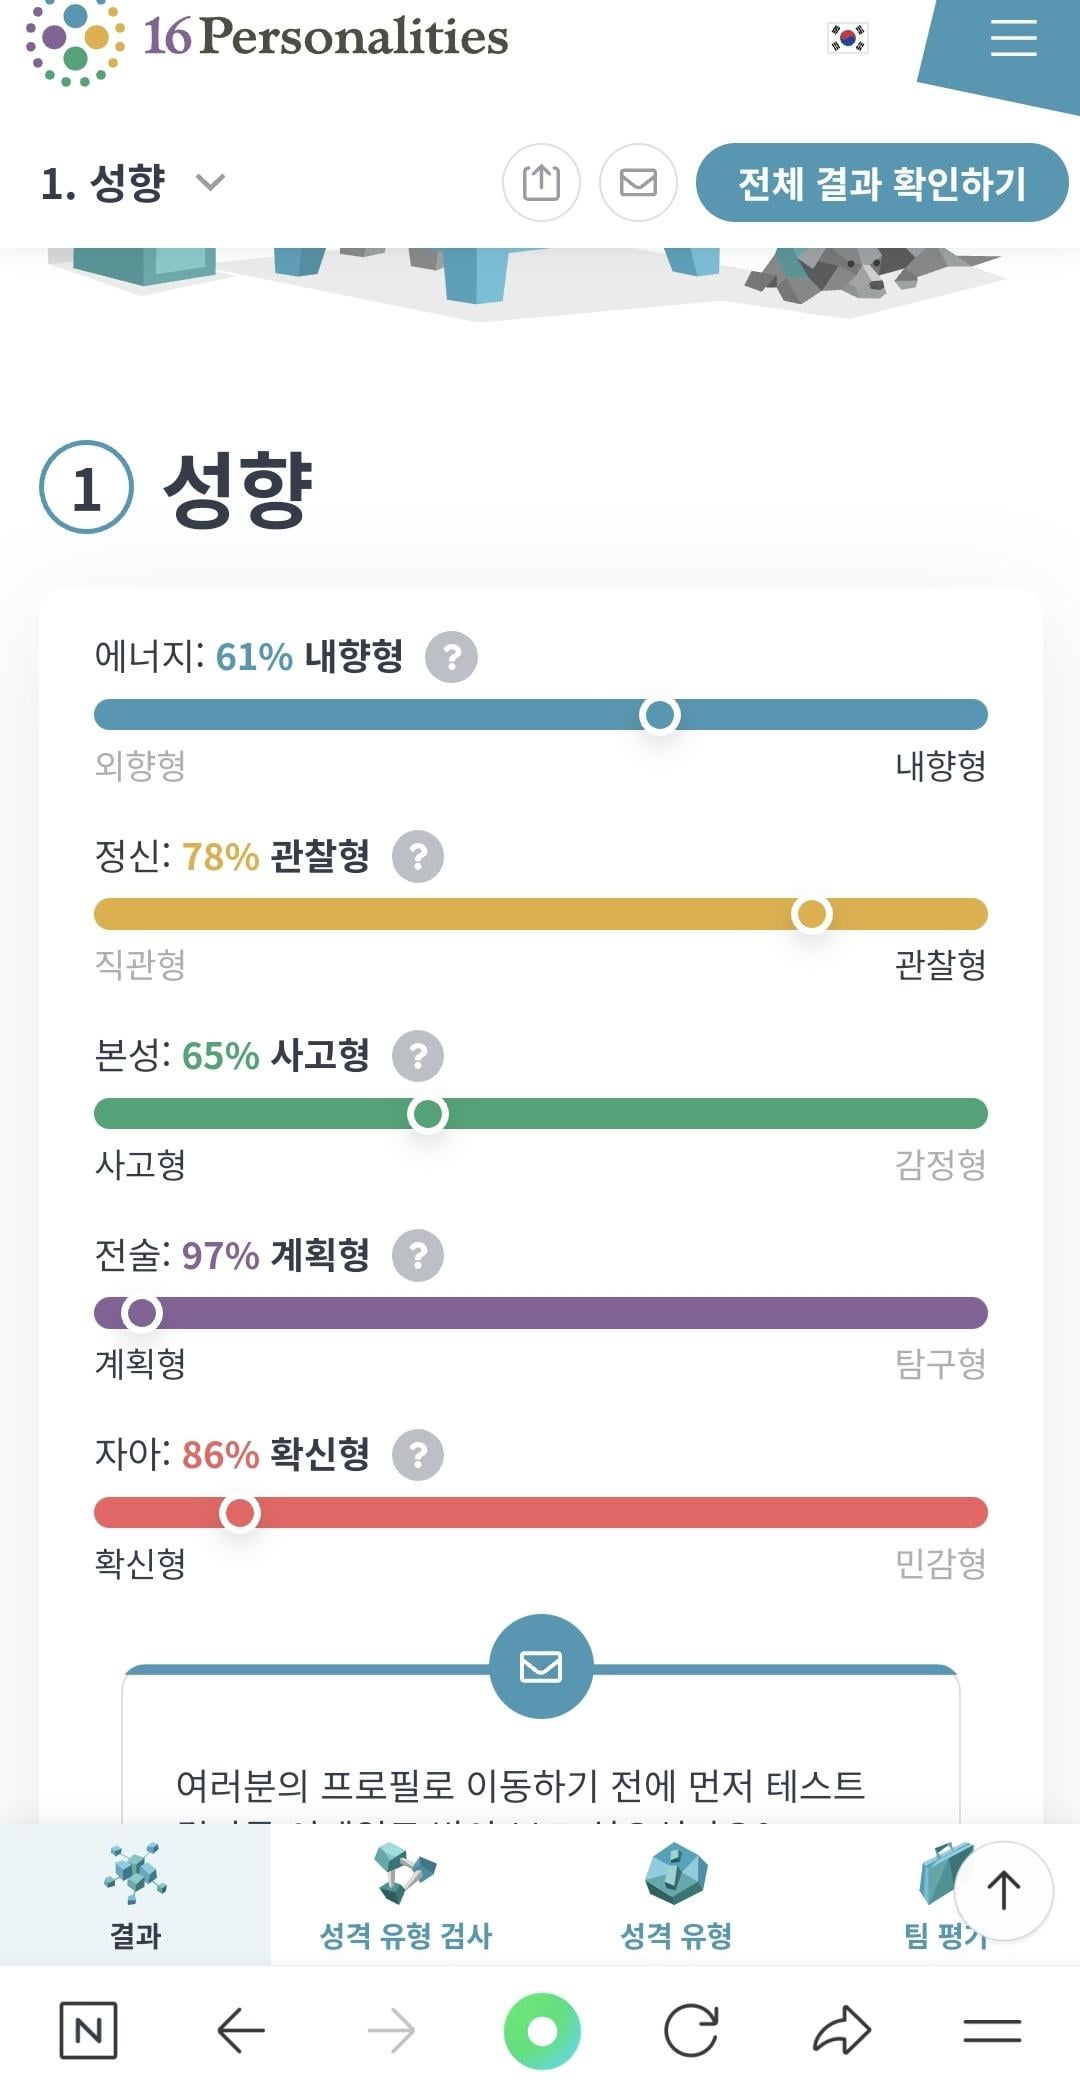Click the 전체 결과 확인하기 button
This screenshot has height=2095, width=1080.
tap(881, 183)
